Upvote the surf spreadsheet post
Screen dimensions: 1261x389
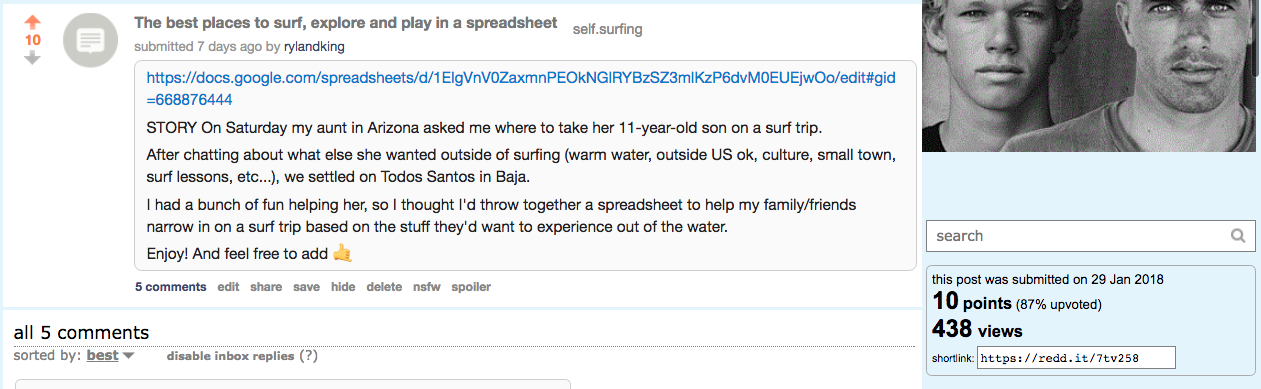tap(33, 22)
